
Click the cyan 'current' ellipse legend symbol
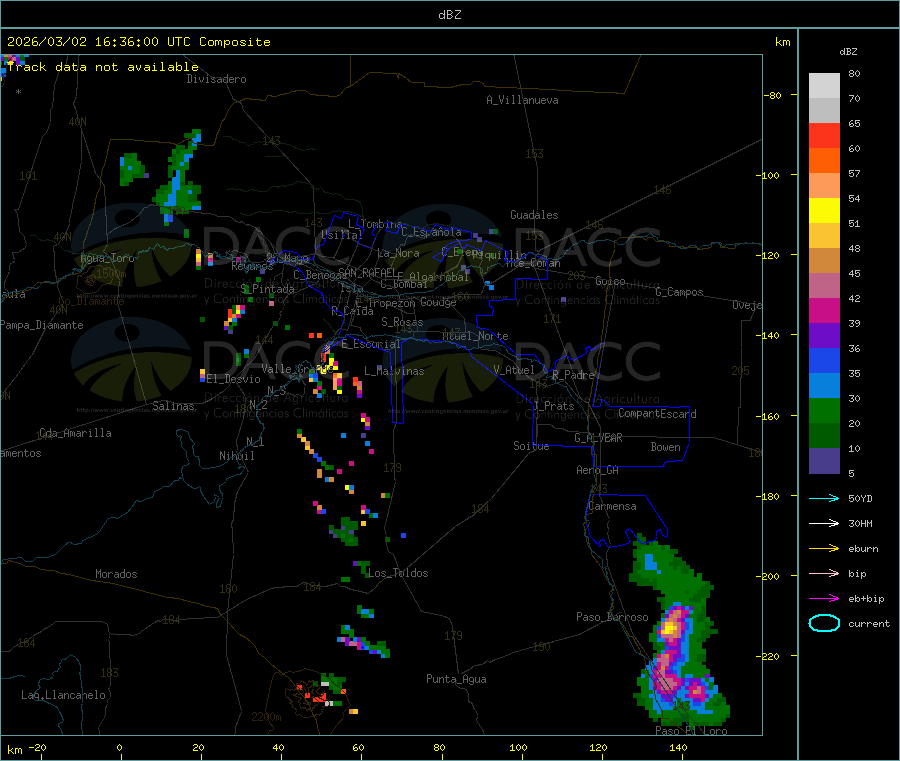coord(824,623)
